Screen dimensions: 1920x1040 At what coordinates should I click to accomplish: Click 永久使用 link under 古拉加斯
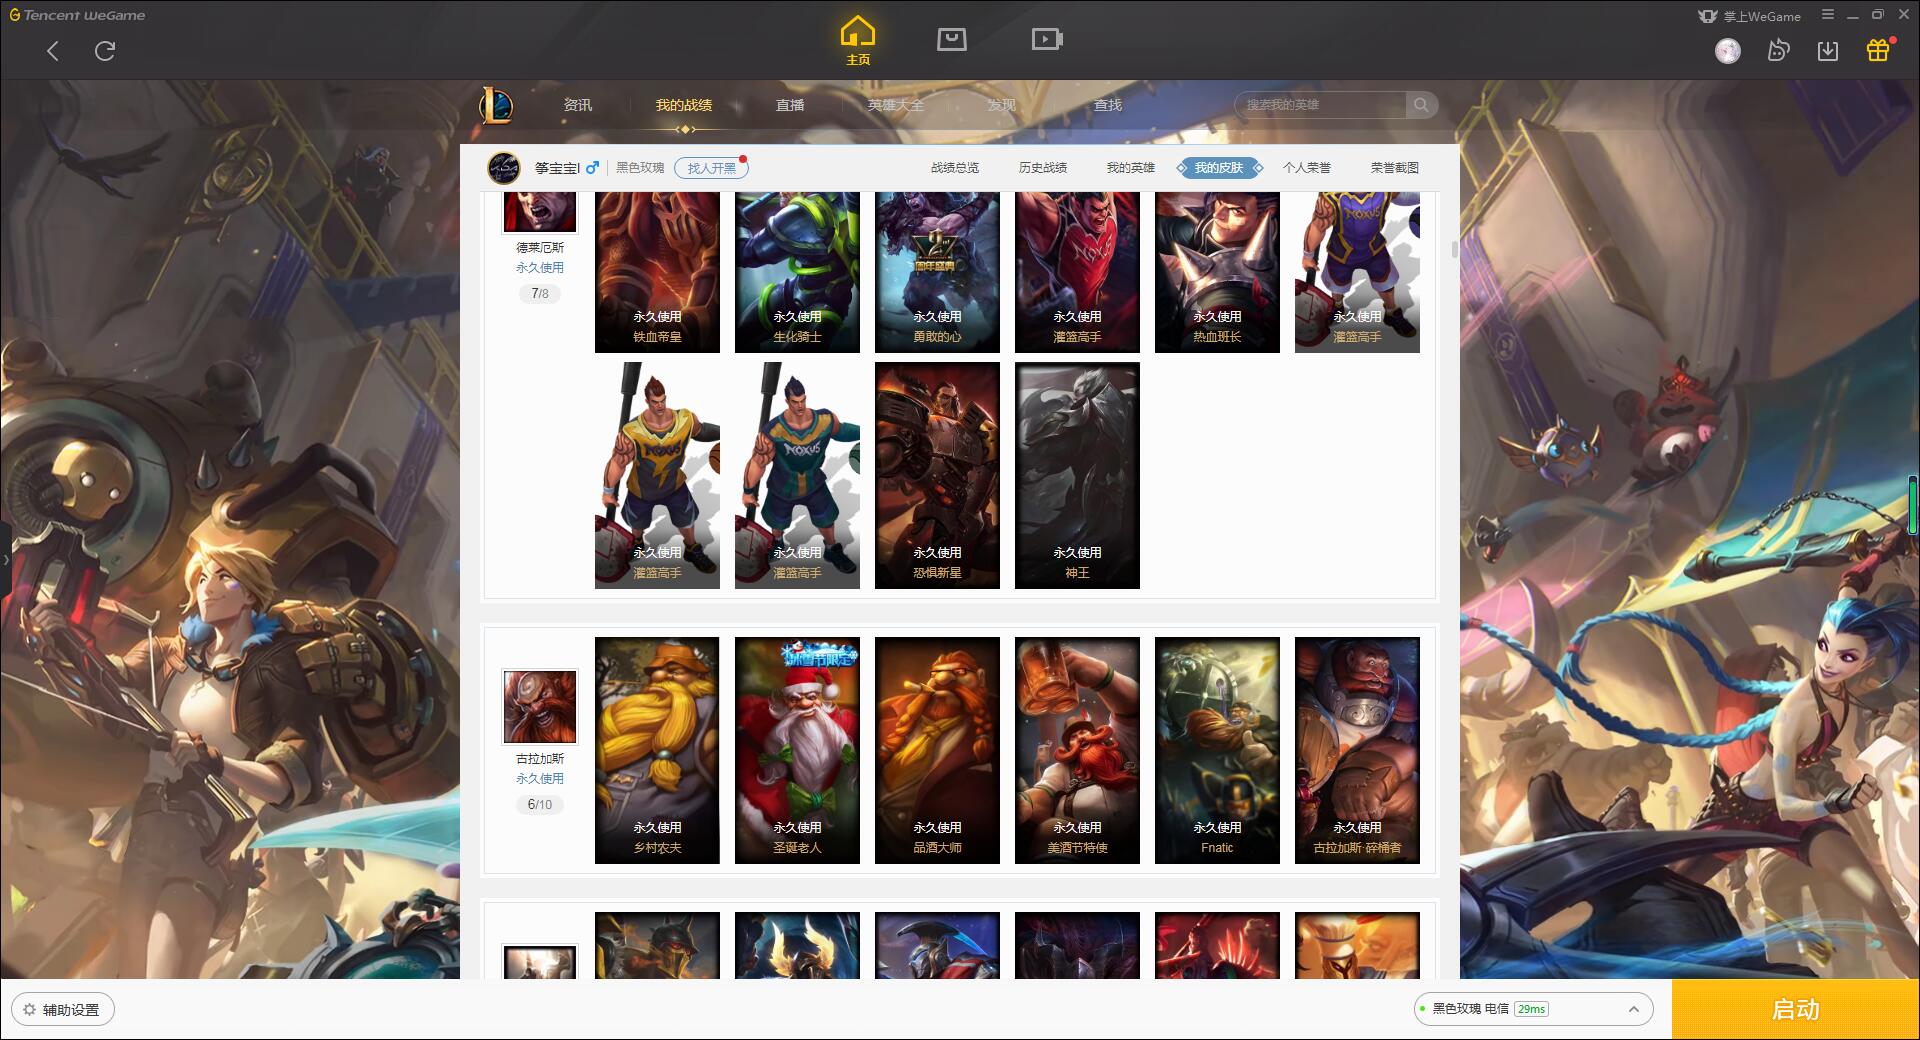(540, 779)
